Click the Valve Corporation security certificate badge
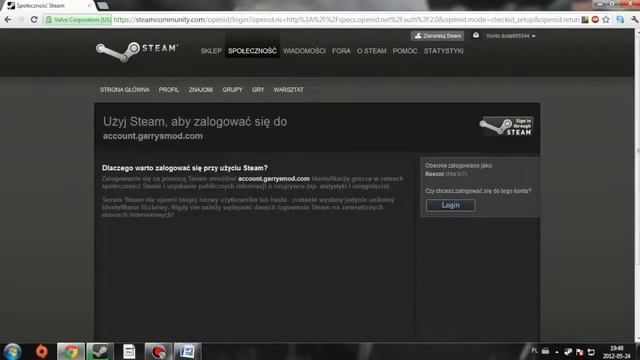 click(x=78, y=20)
